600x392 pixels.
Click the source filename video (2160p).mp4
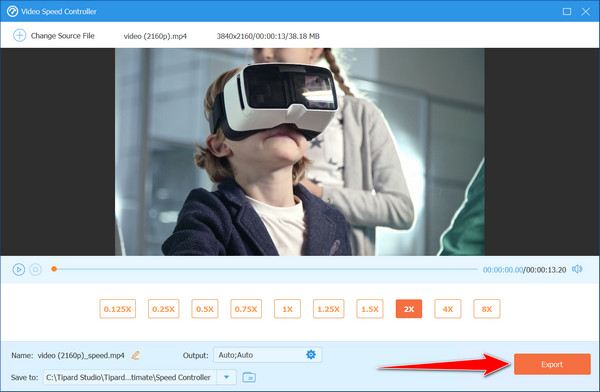[x=155, y=36]
